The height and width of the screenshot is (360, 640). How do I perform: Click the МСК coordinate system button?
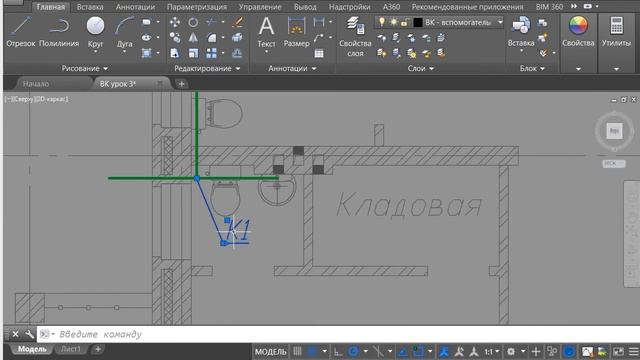[x=613, y=163]
